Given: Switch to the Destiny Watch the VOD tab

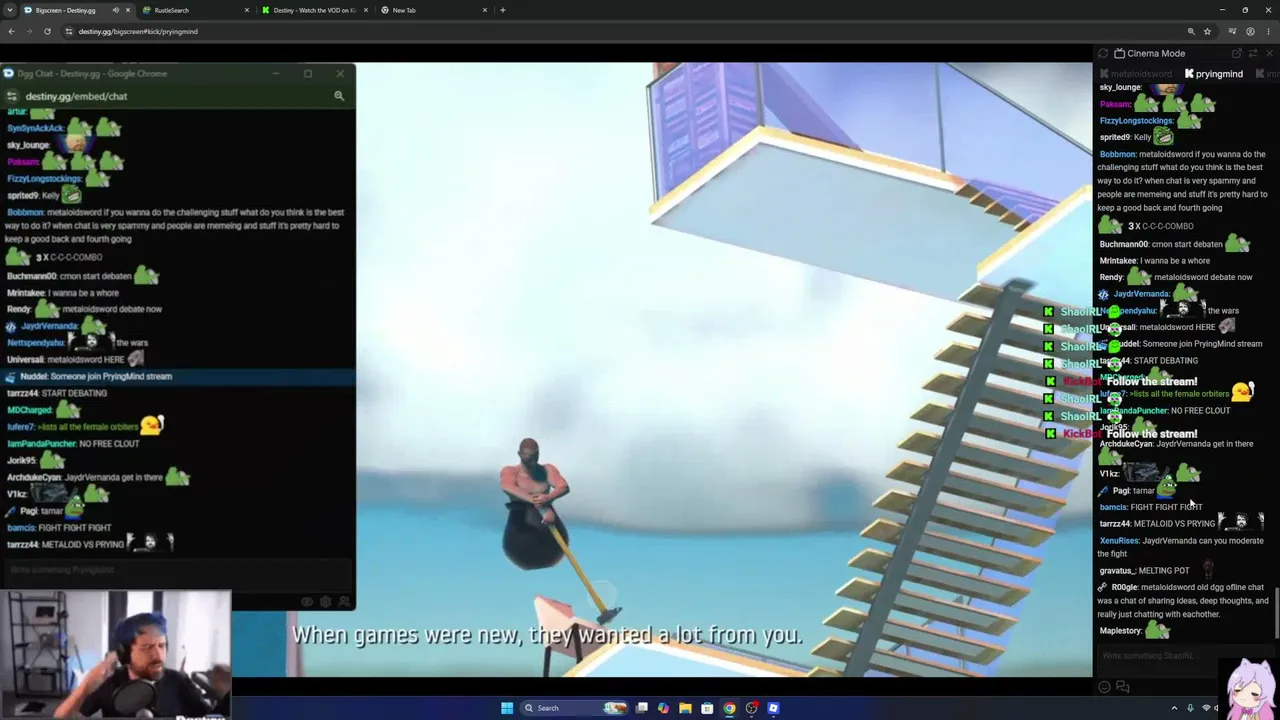Looking at the screenshot, I should (314, 10).
